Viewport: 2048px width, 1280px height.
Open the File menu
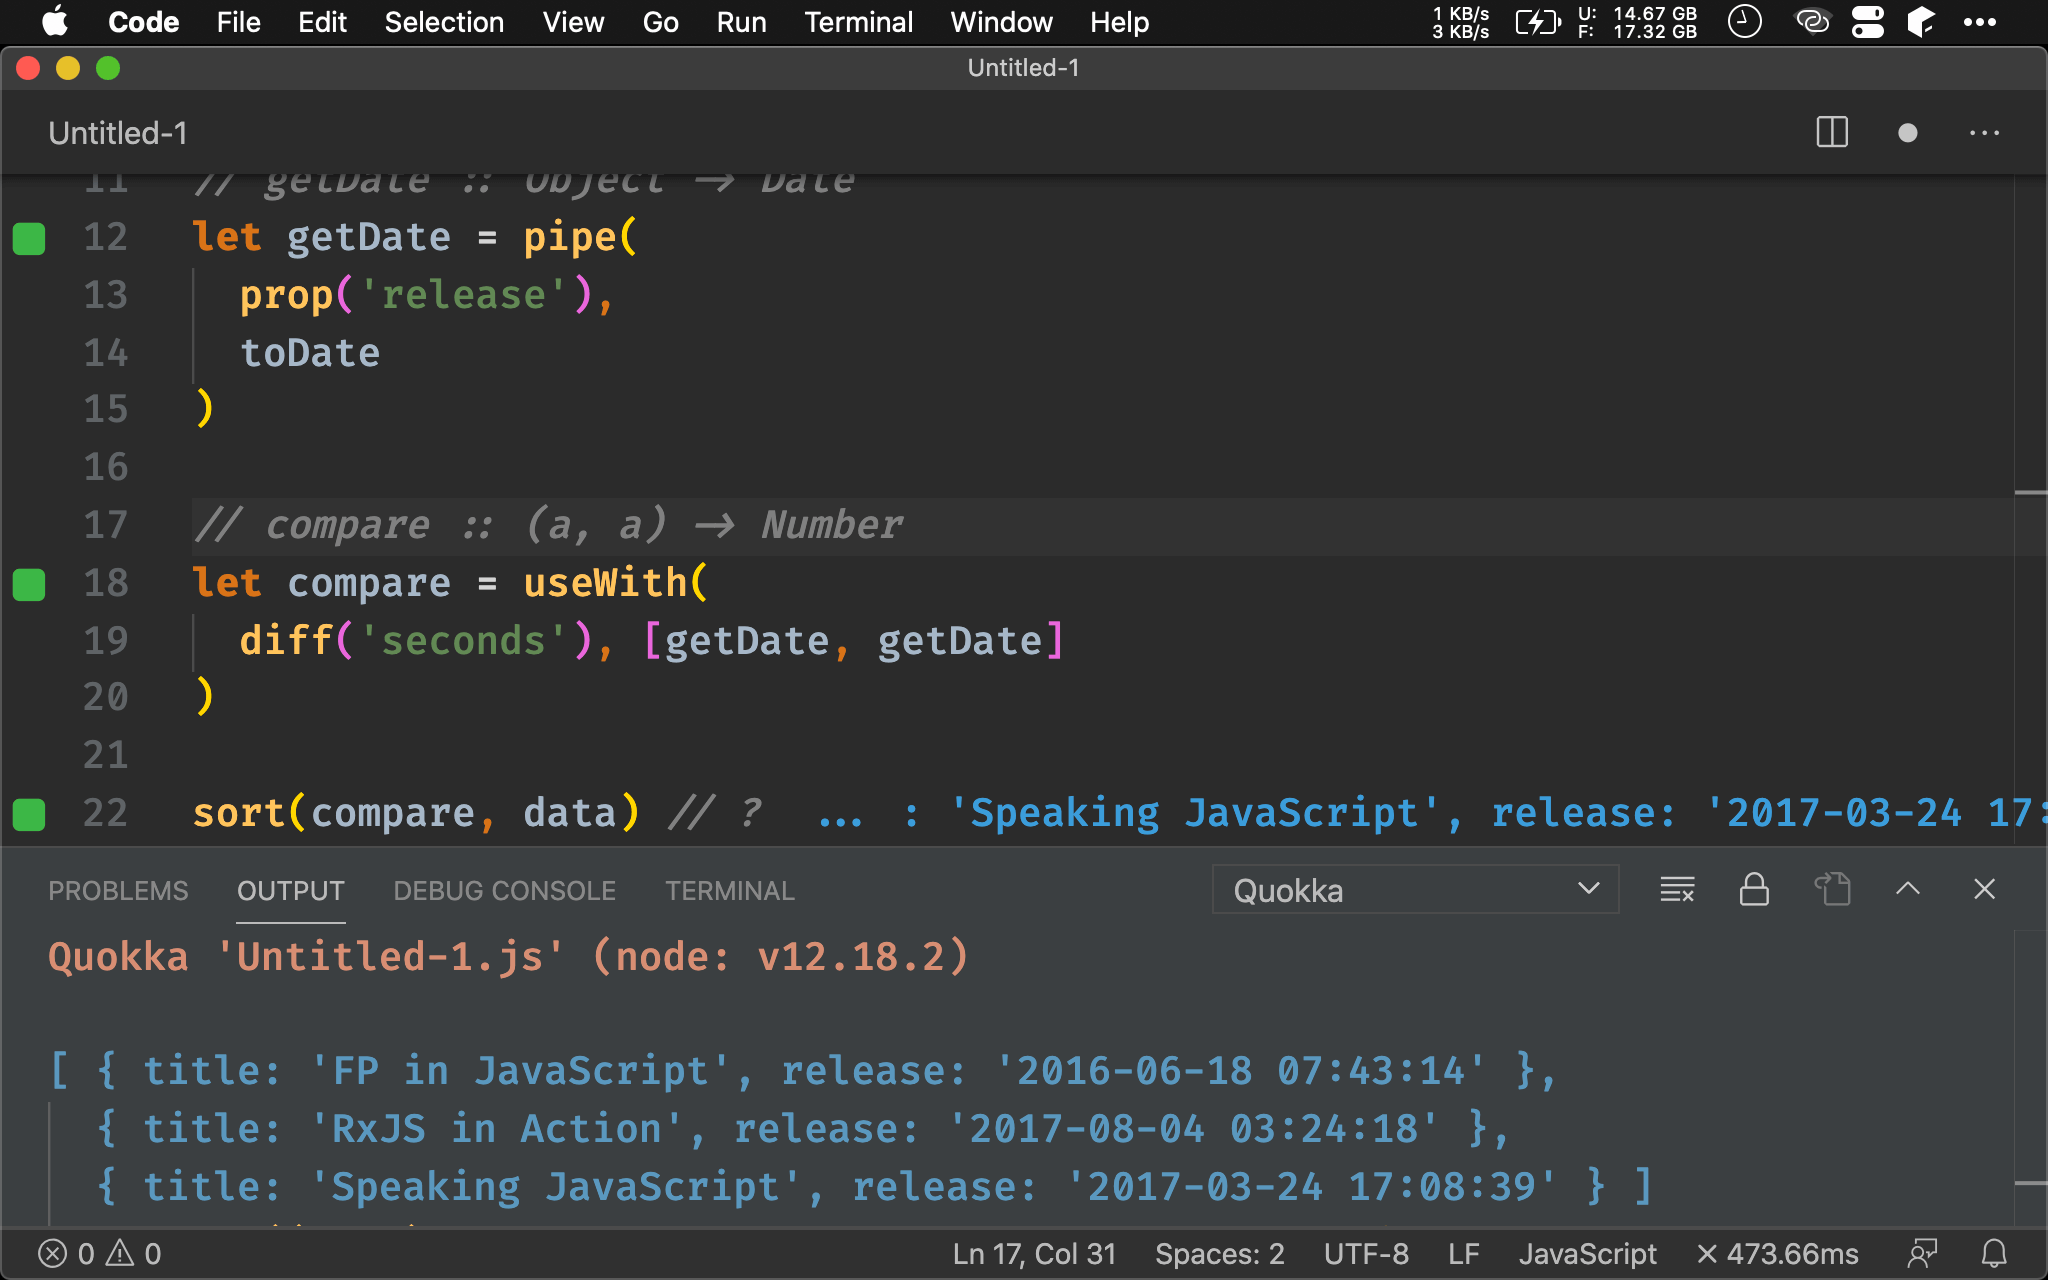238,22
